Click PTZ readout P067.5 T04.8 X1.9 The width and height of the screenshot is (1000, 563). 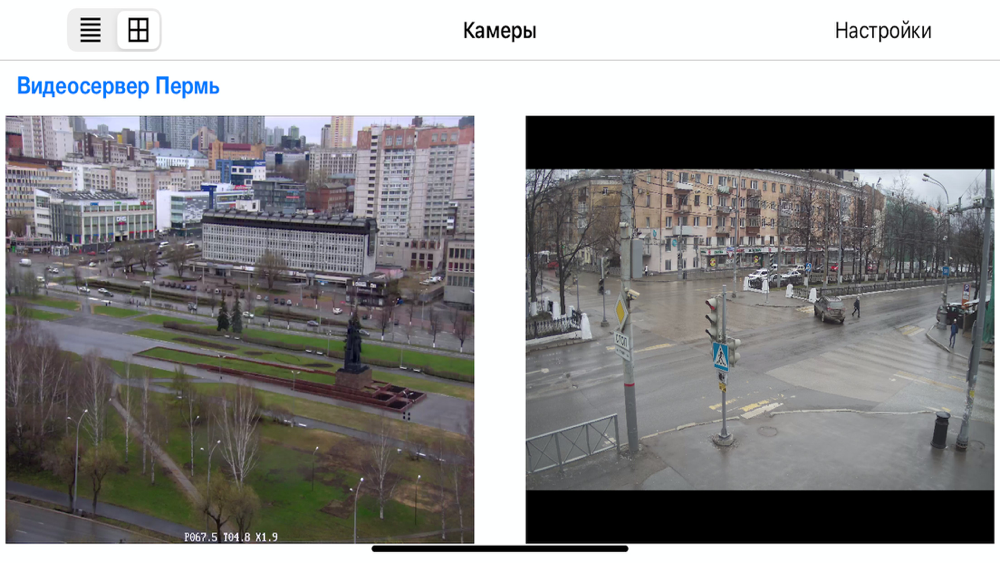click(231, 537)
